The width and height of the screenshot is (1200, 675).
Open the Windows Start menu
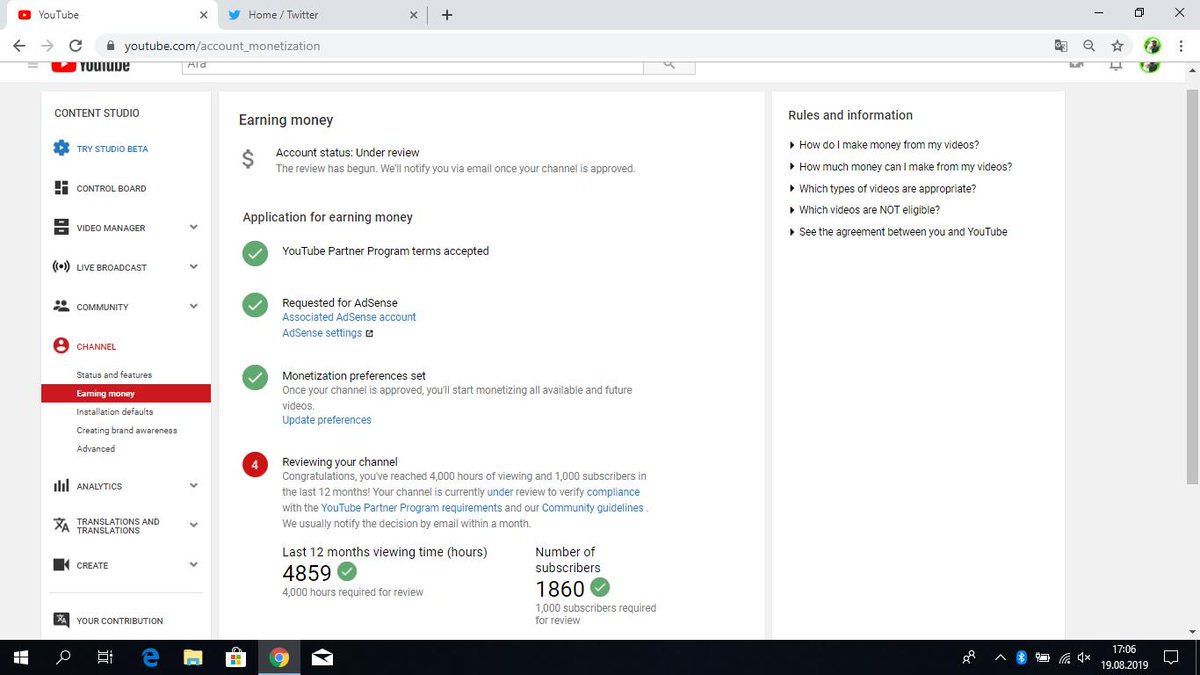pos(20,658)
